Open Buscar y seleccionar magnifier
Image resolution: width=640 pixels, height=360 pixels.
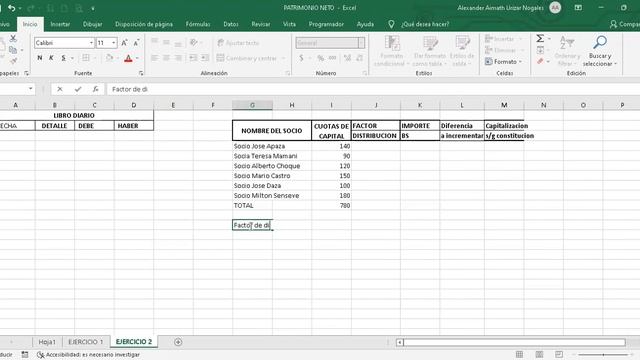(x=600, y=51)
